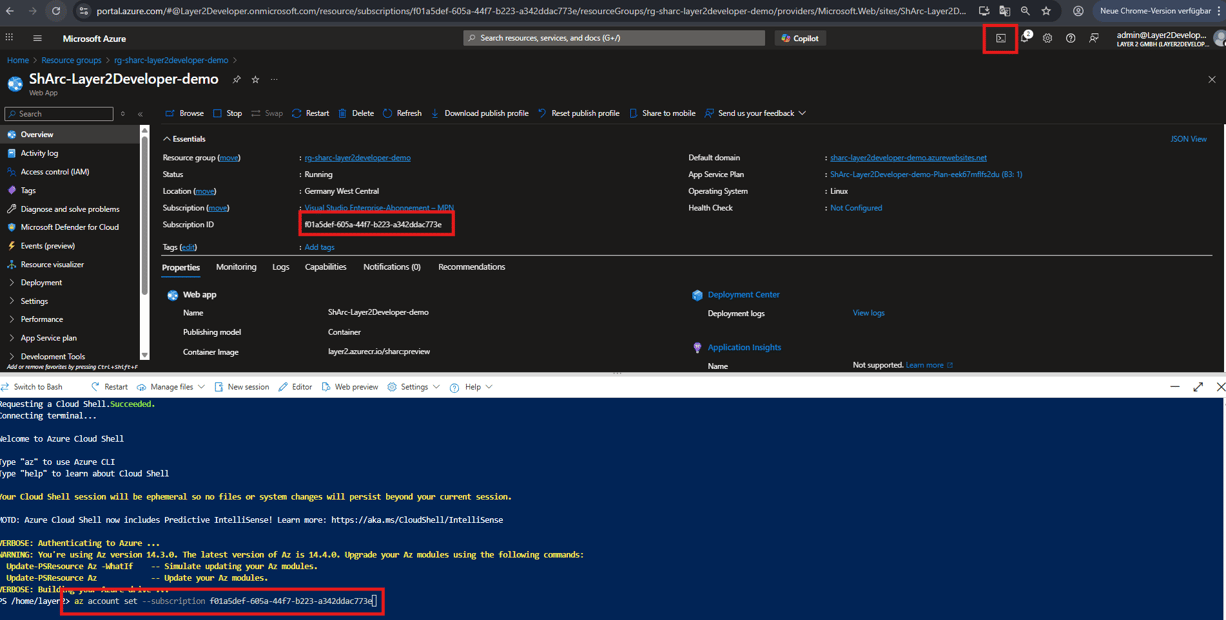The image size is (1226, 620).
Task: Click the Copilot button
Action: (800, 38)
